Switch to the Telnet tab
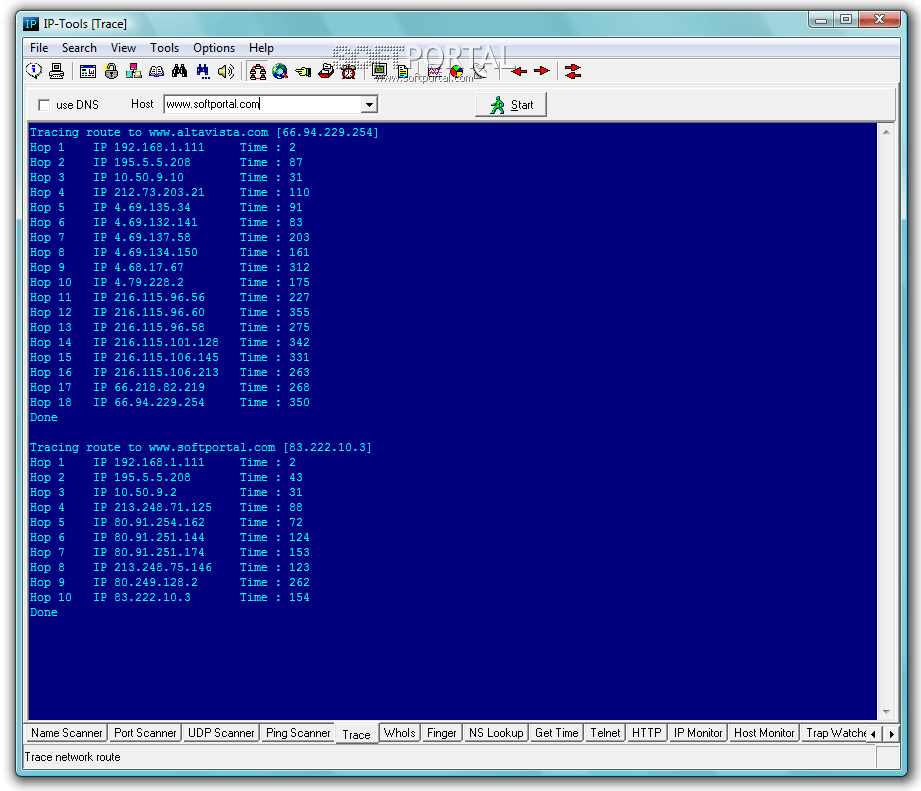 coord(605,733)
